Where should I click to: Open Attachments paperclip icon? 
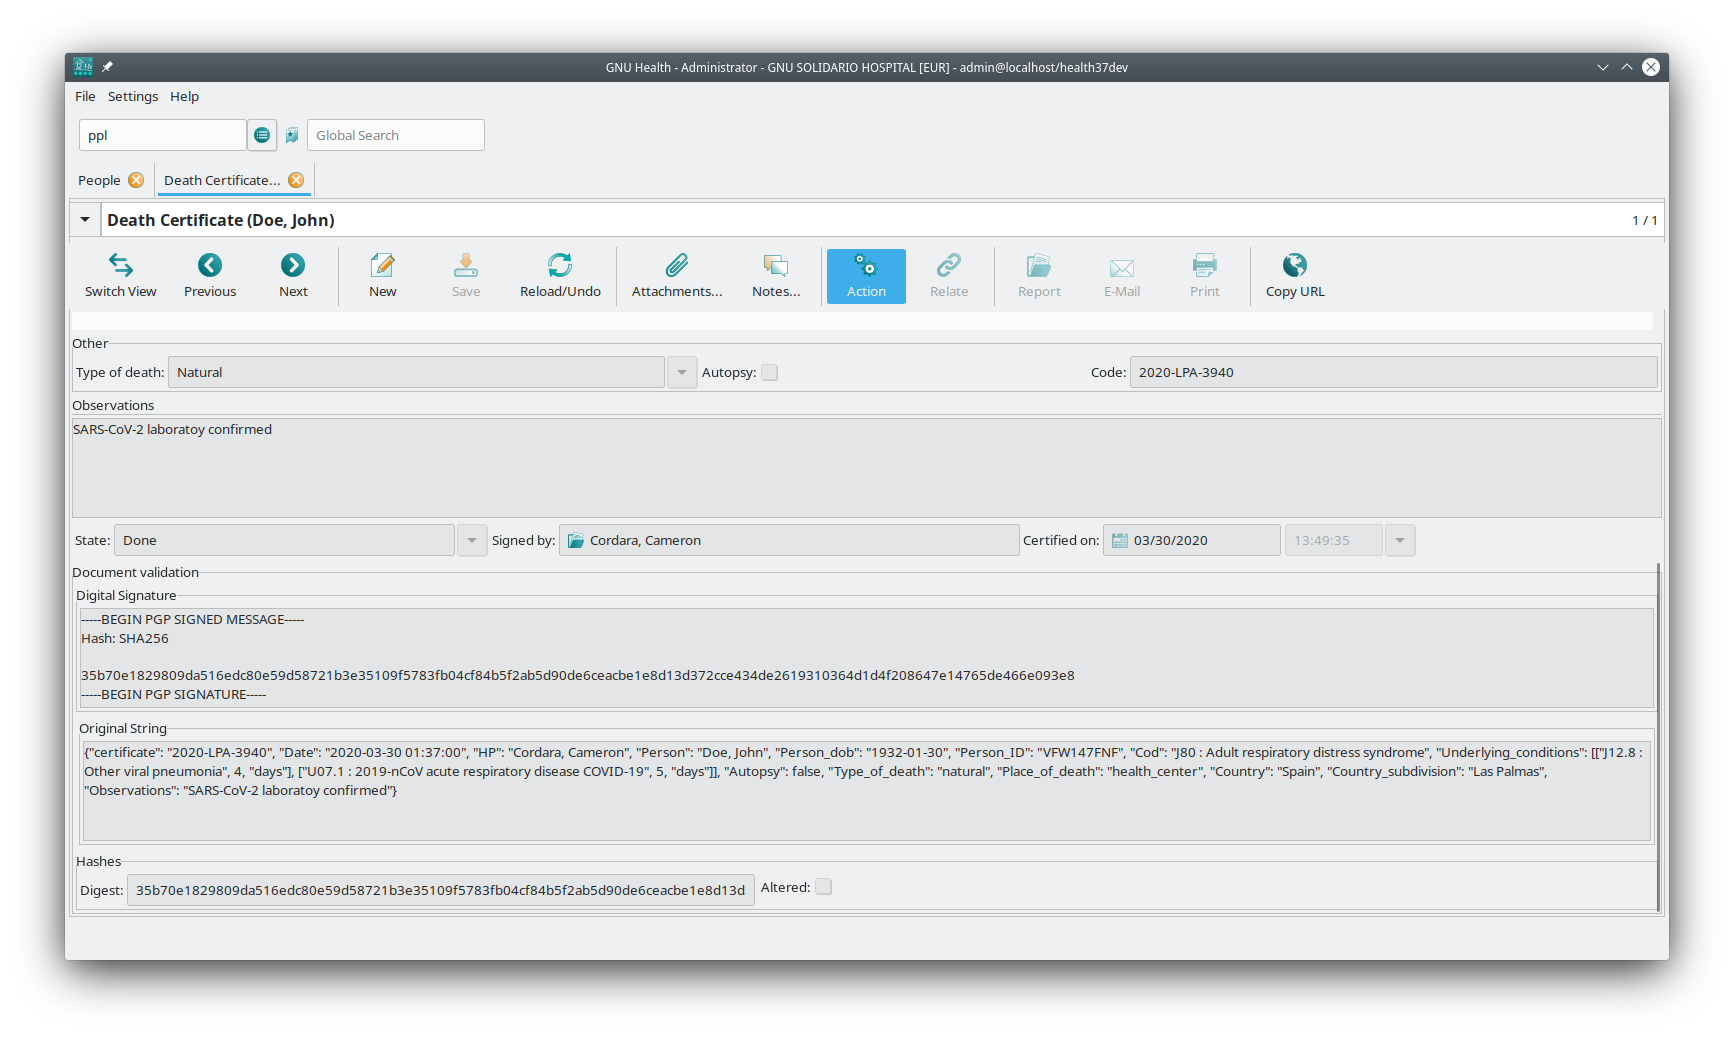coord(677,266)
